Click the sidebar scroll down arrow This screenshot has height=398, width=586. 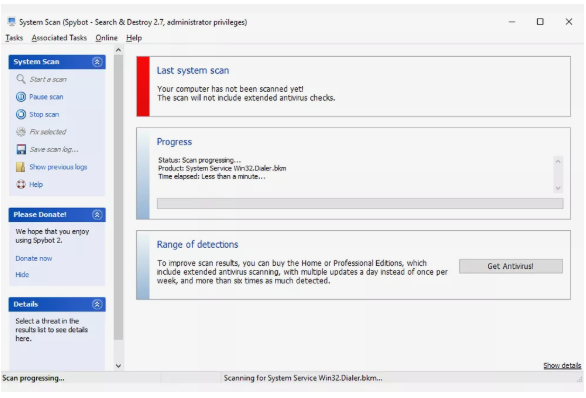[x=118, y=366]
